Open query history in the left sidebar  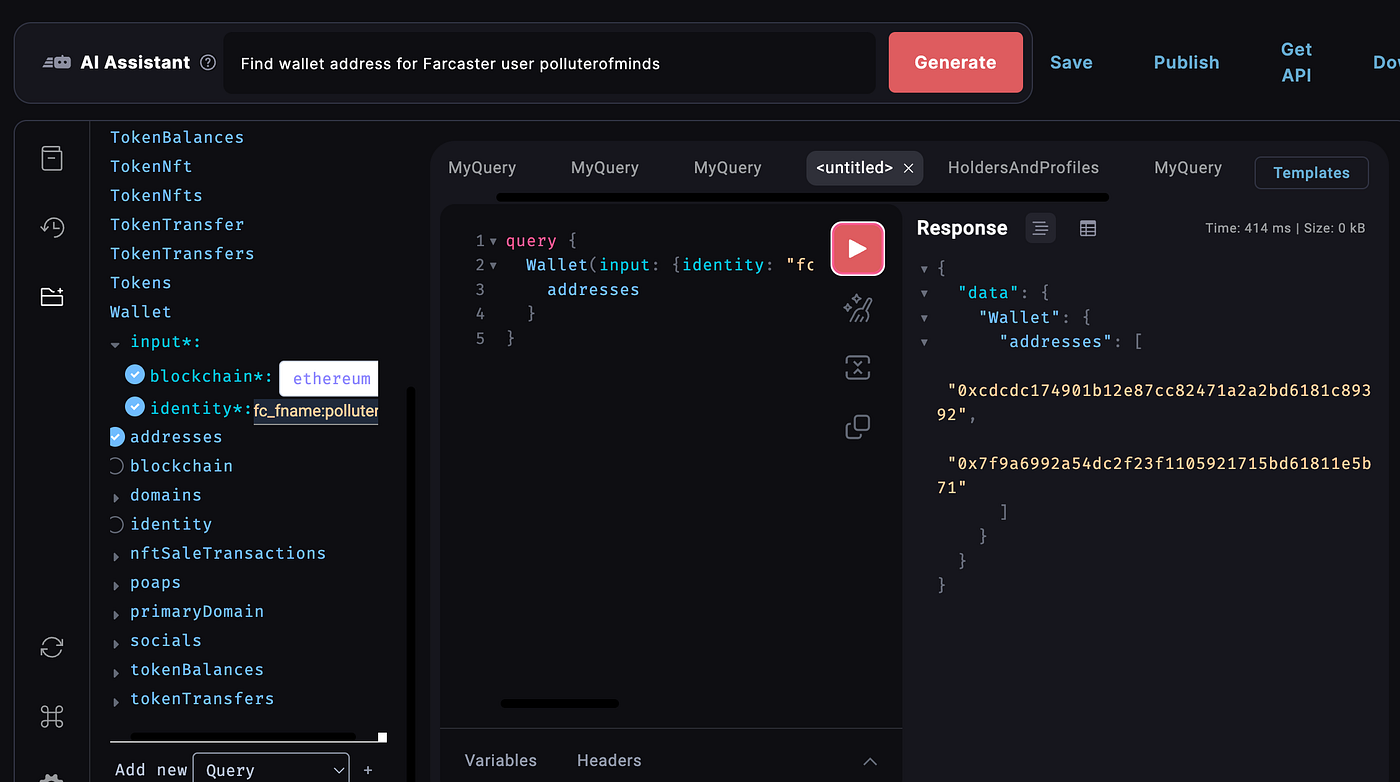(51, 227)
